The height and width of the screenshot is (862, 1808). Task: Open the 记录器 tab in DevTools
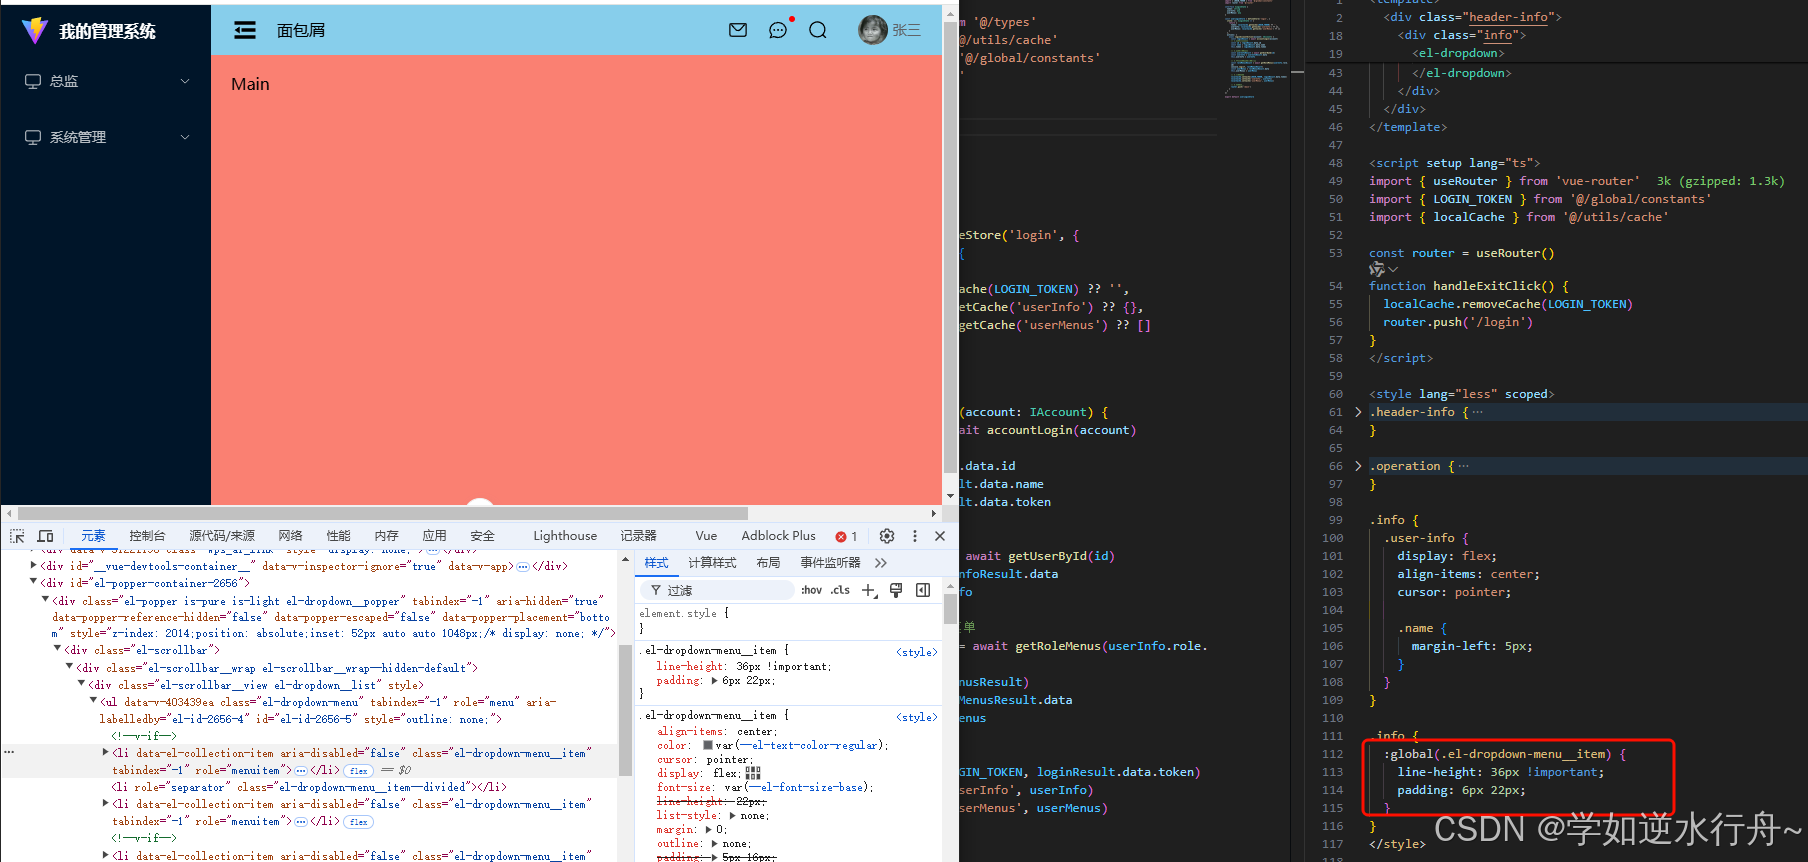pos(638,536)
